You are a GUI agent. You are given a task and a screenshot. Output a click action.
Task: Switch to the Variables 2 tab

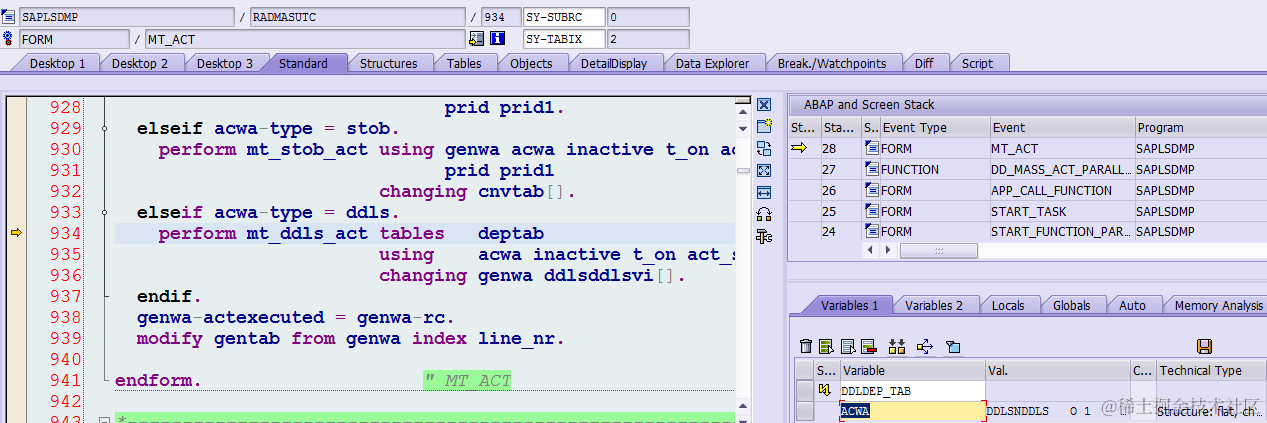(x=934, y=305)
